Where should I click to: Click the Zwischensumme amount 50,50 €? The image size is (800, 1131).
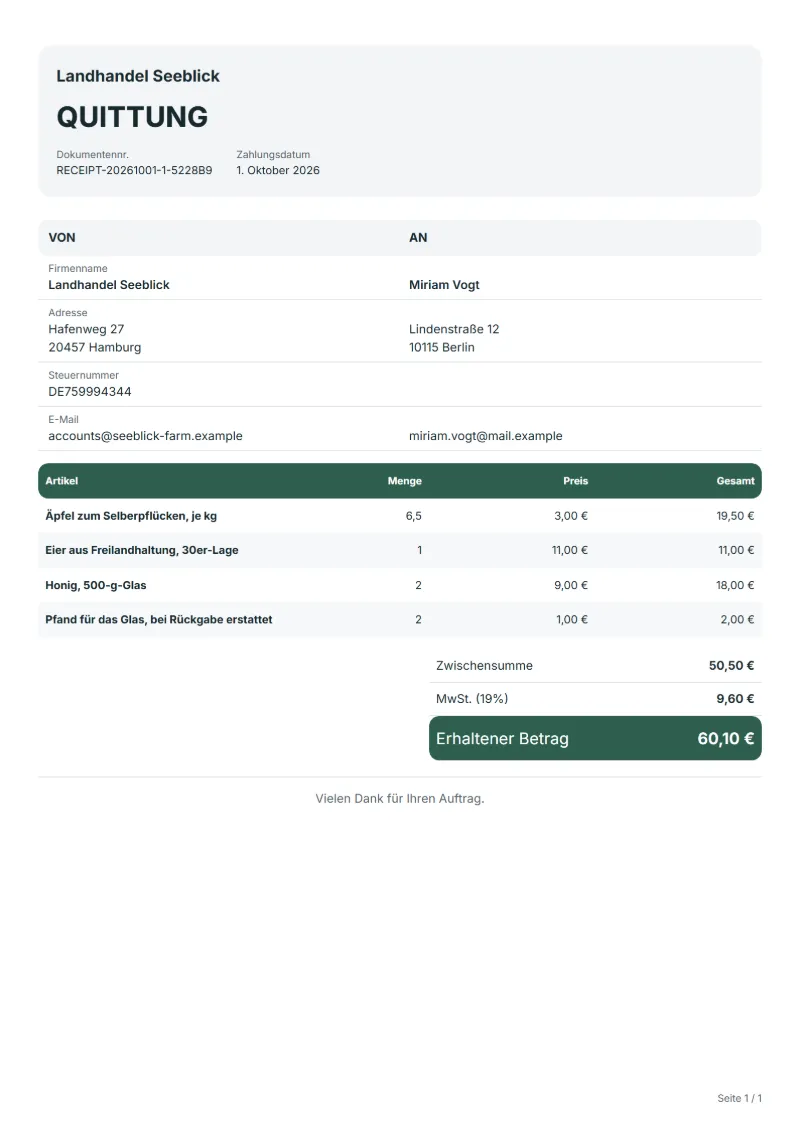pos(731,666)
